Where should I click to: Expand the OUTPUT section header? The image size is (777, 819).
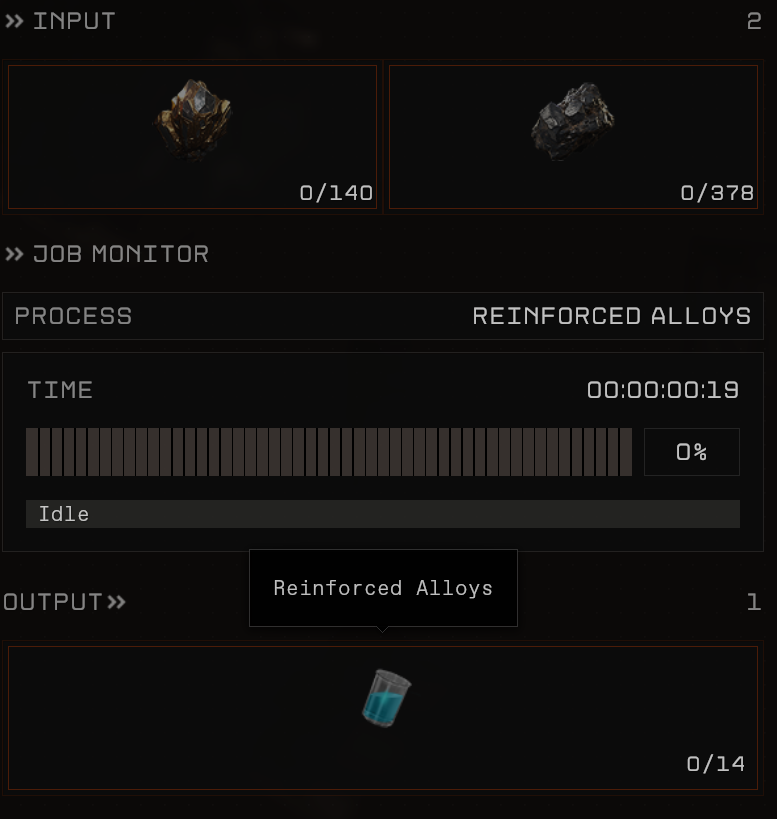click(52, 602)
